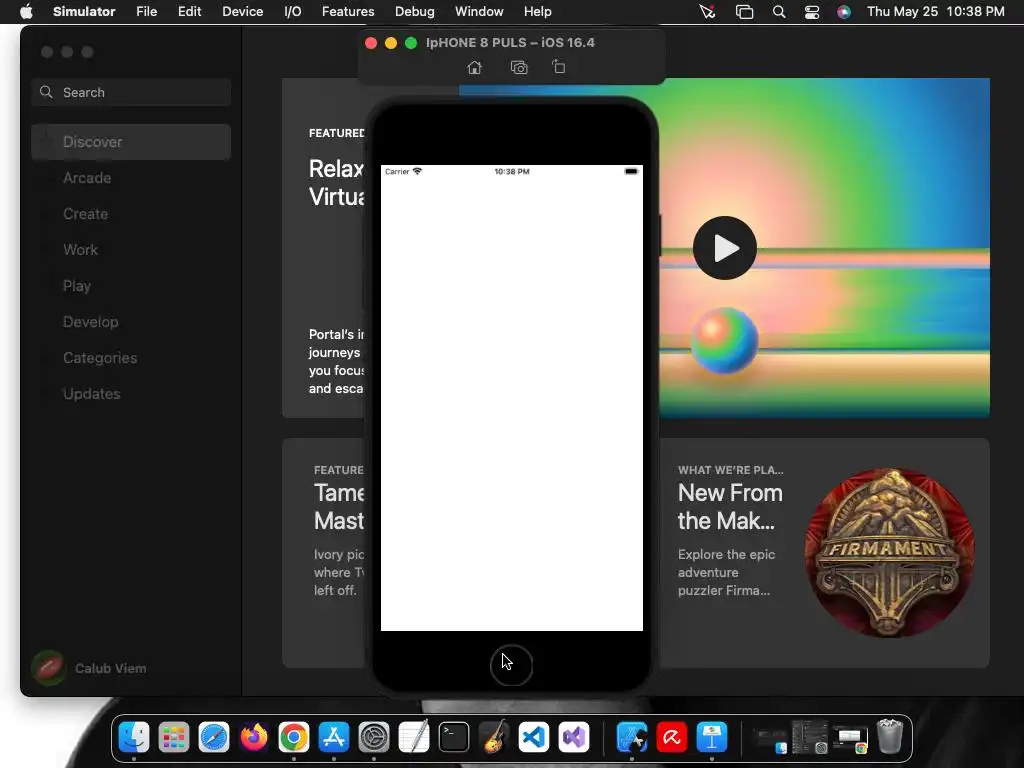Open TextEdit from the Dock
The width and height of the screenshot is (1024, 768).
pyautogui.click(x=414, y=737)
